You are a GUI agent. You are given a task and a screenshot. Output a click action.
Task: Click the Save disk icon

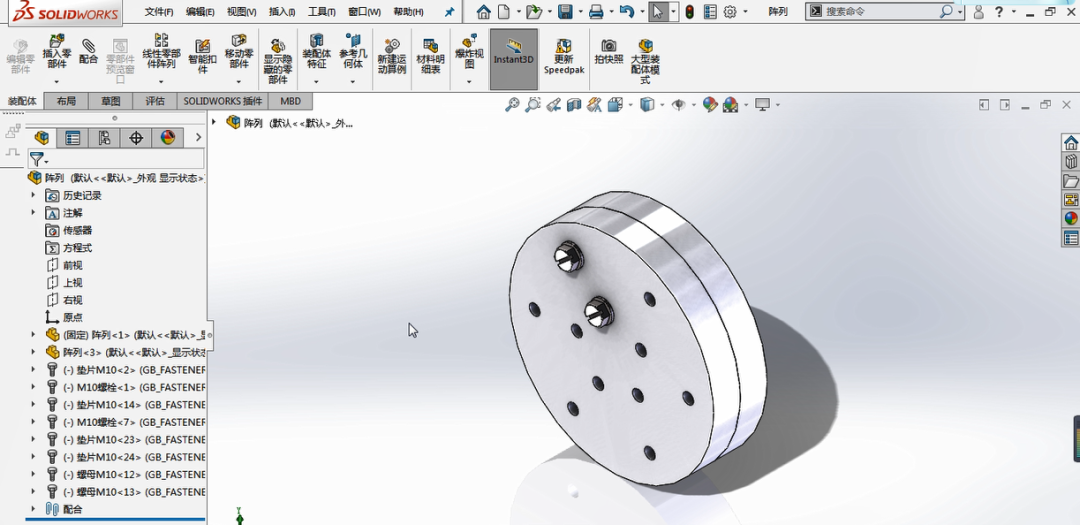point(565,12)
